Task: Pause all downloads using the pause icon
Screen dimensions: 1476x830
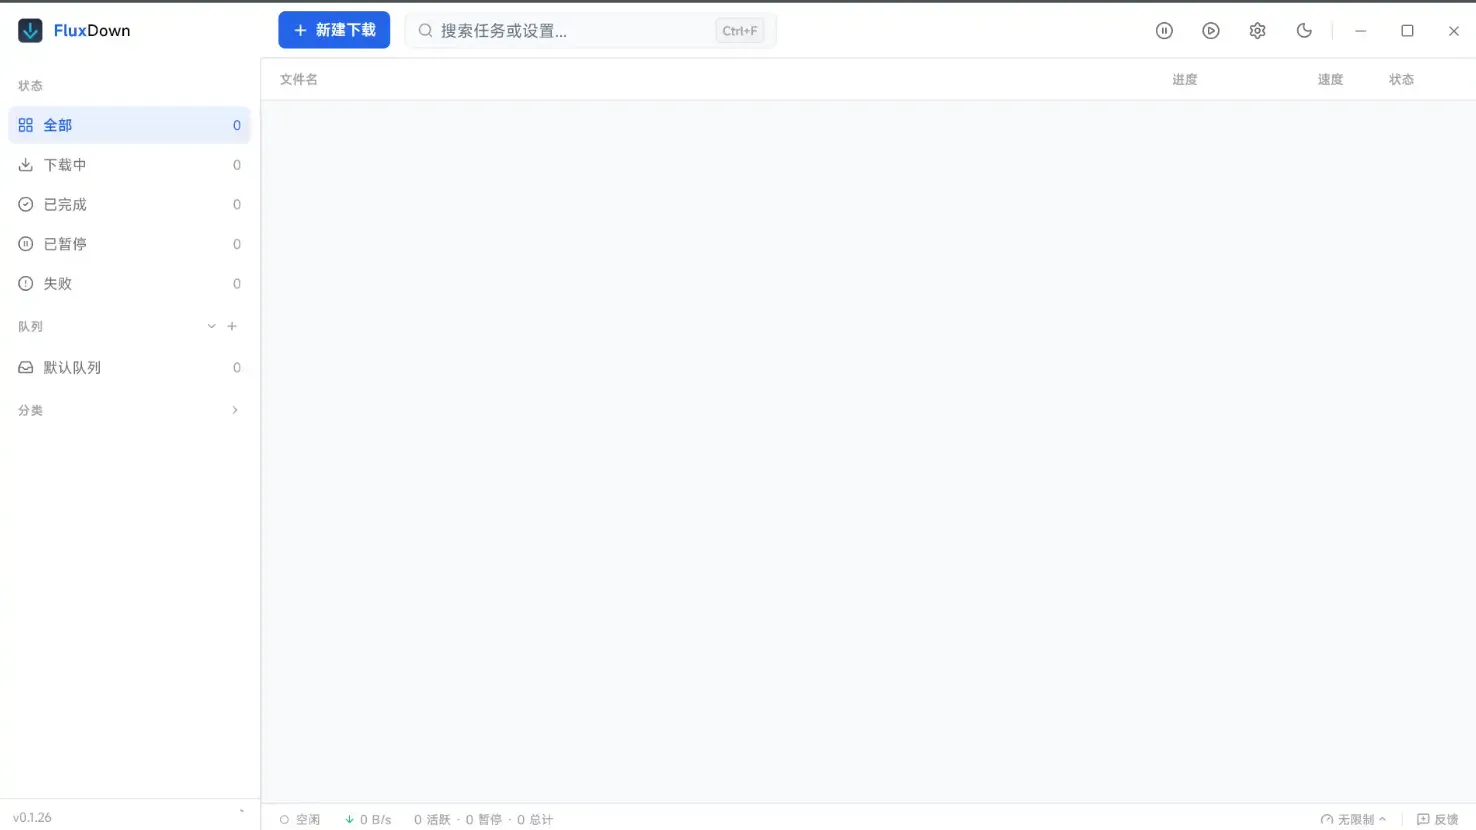Action: pos(1164,30)
